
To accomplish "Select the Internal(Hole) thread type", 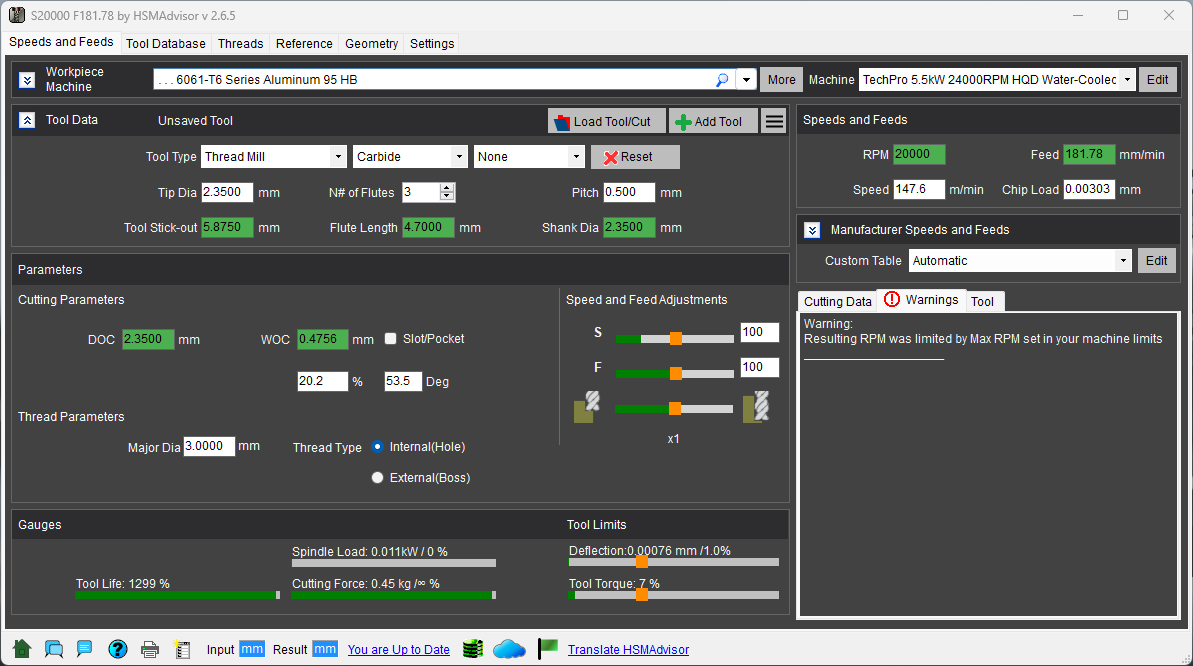I will pyautogui.click(x=377, y=447).
